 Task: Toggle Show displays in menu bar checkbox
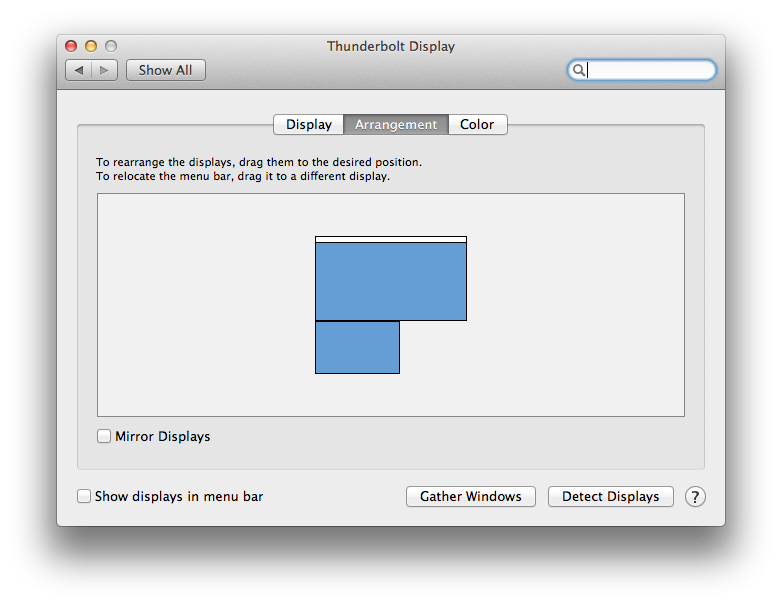coord(84,496)
